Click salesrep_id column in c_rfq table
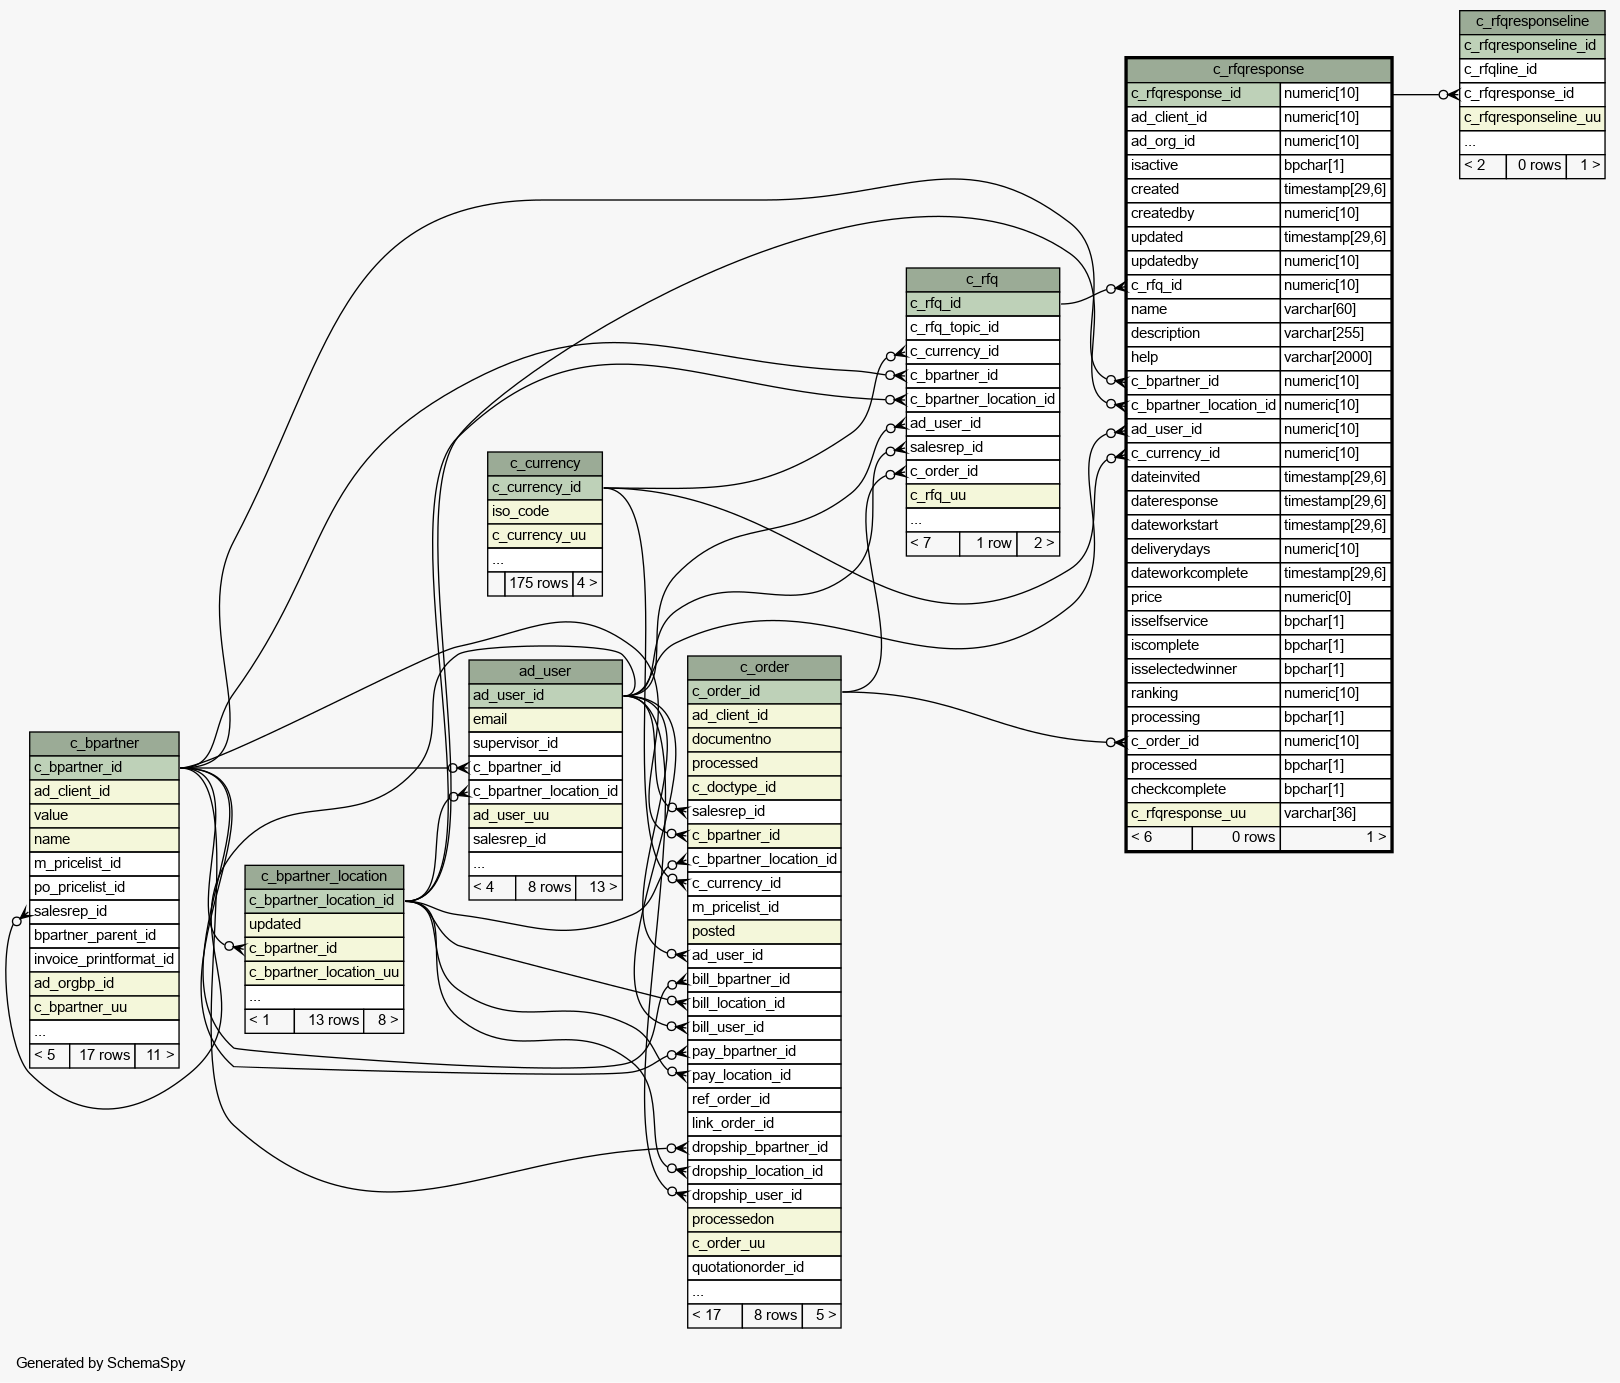This screenshot has width=1620, height=1383. click(x=982, y=448)
